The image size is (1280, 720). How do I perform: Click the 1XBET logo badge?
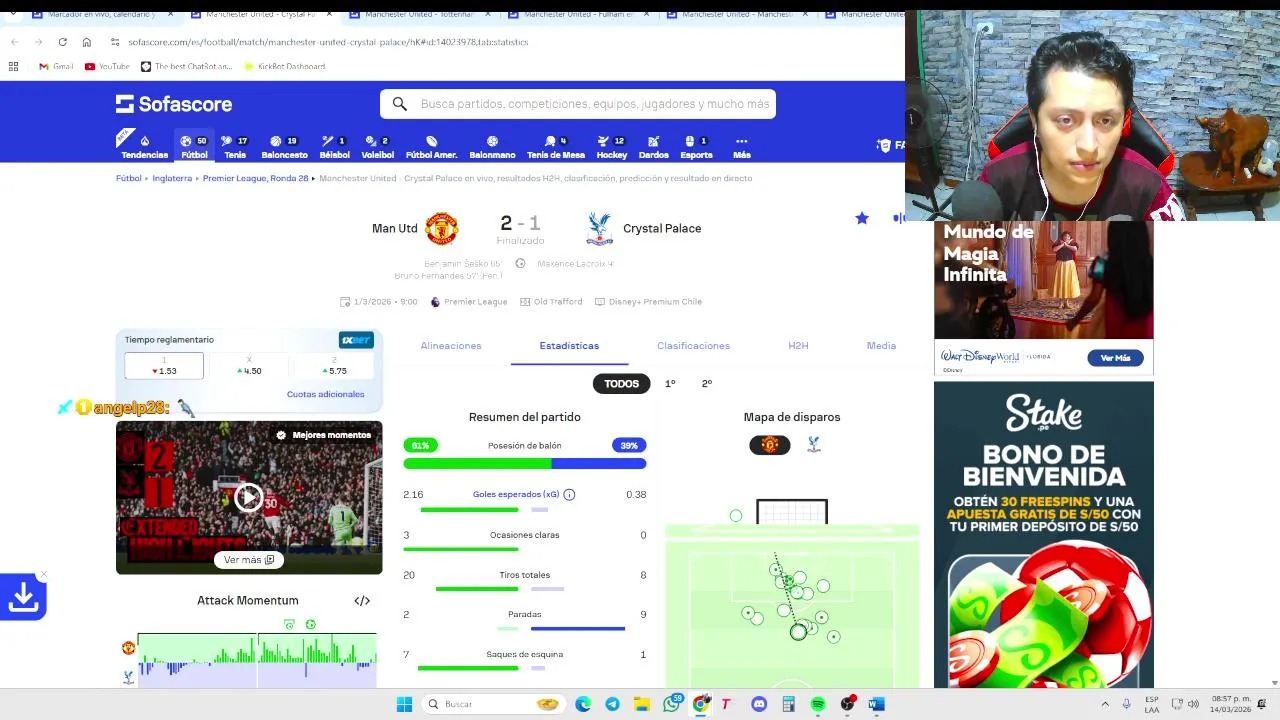click(356, 340)
